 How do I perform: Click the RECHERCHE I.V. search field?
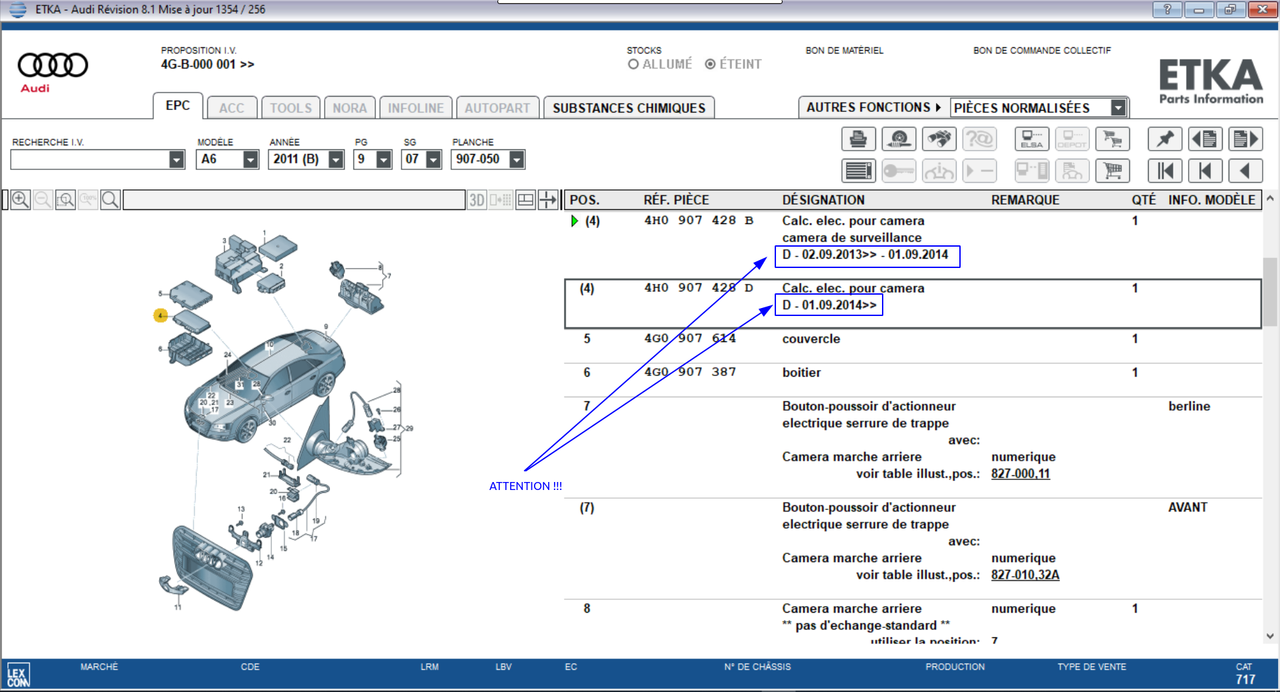tap(89, 159)
